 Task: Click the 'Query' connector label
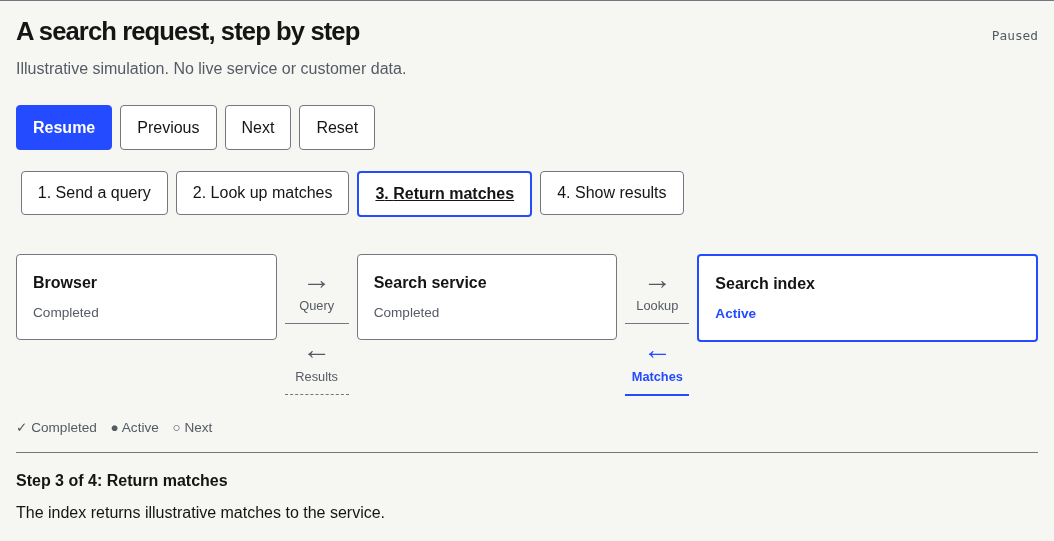(317, 306)
